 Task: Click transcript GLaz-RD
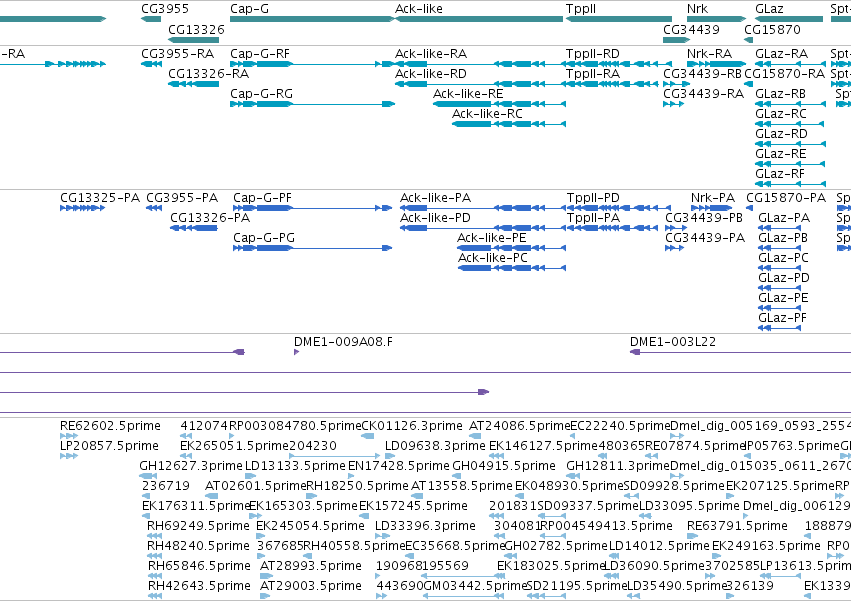click(x=790, y=144)
